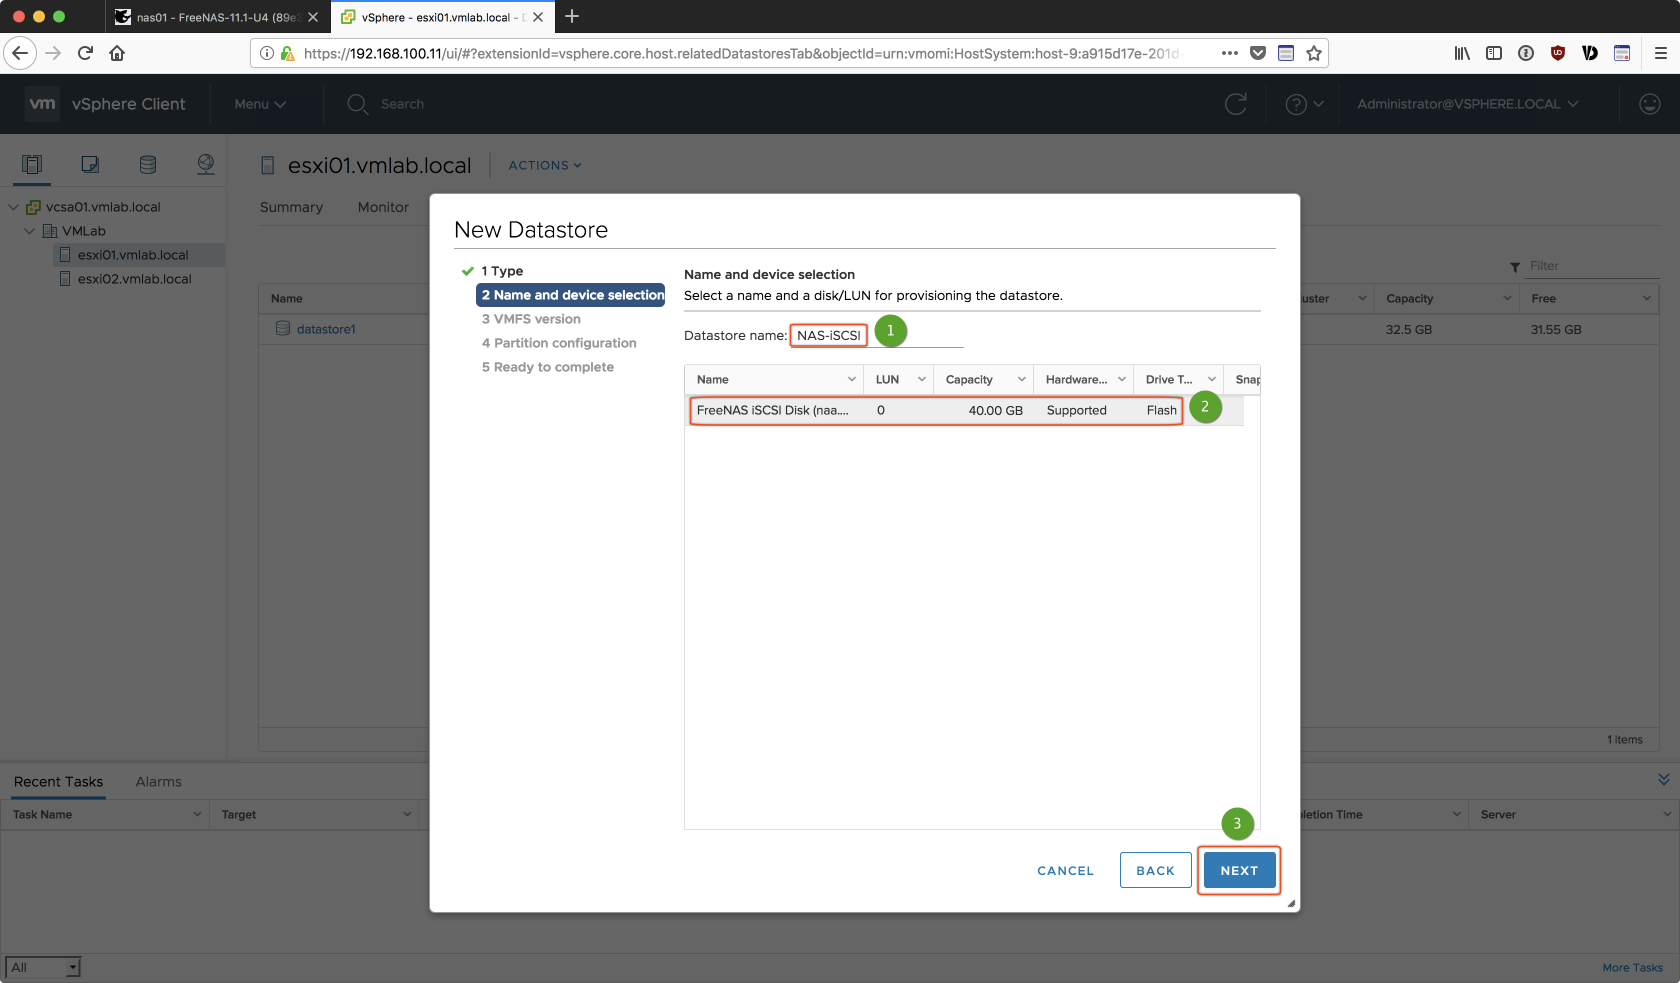The image size is (1680, 983).
Task: Bookmark this page with the star icon
Action: (x=1314, y=53)
